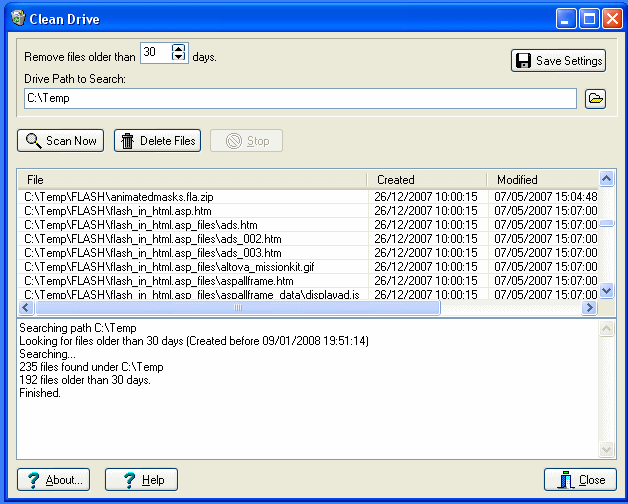Open the About dialog

click(x=53, y=480)
